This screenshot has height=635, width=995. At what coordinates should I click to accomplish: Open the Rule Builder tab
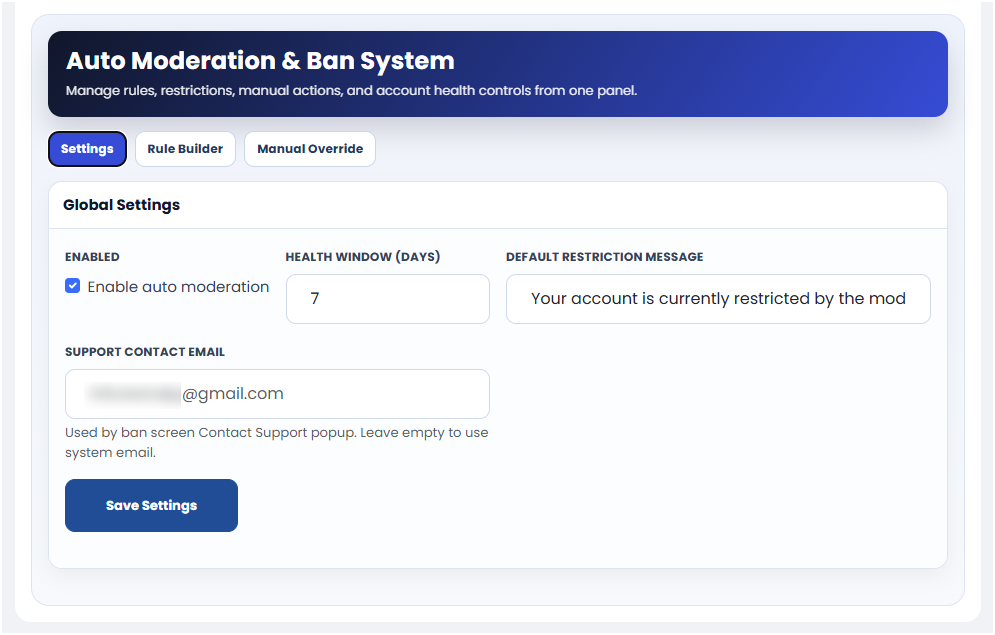185,149
